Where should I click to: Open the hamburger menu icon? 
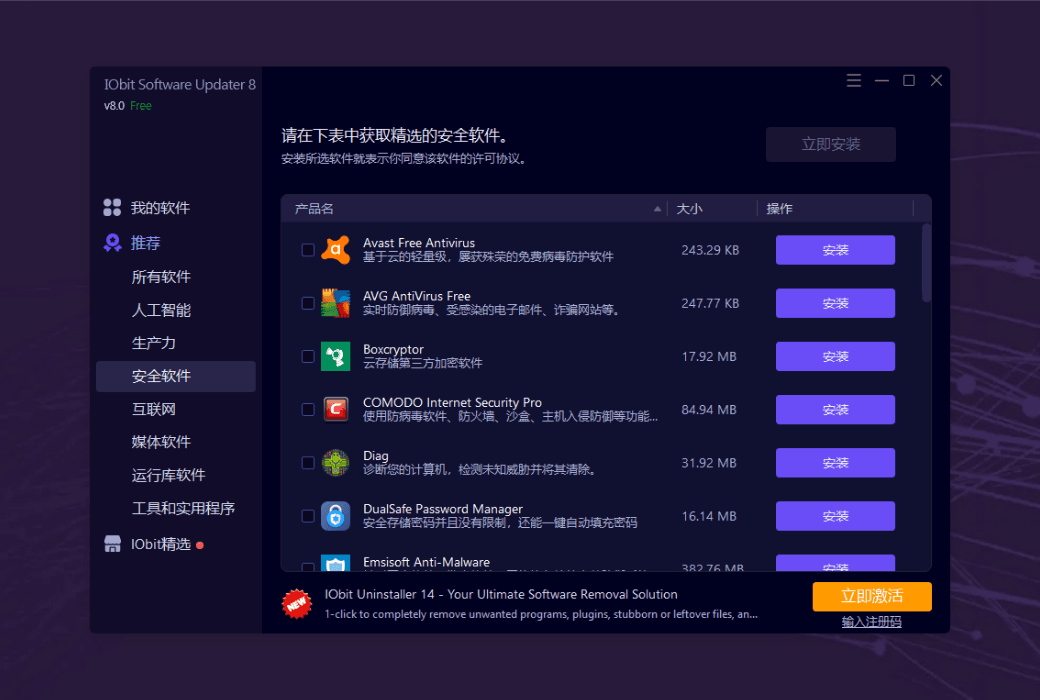click(854, 80)
